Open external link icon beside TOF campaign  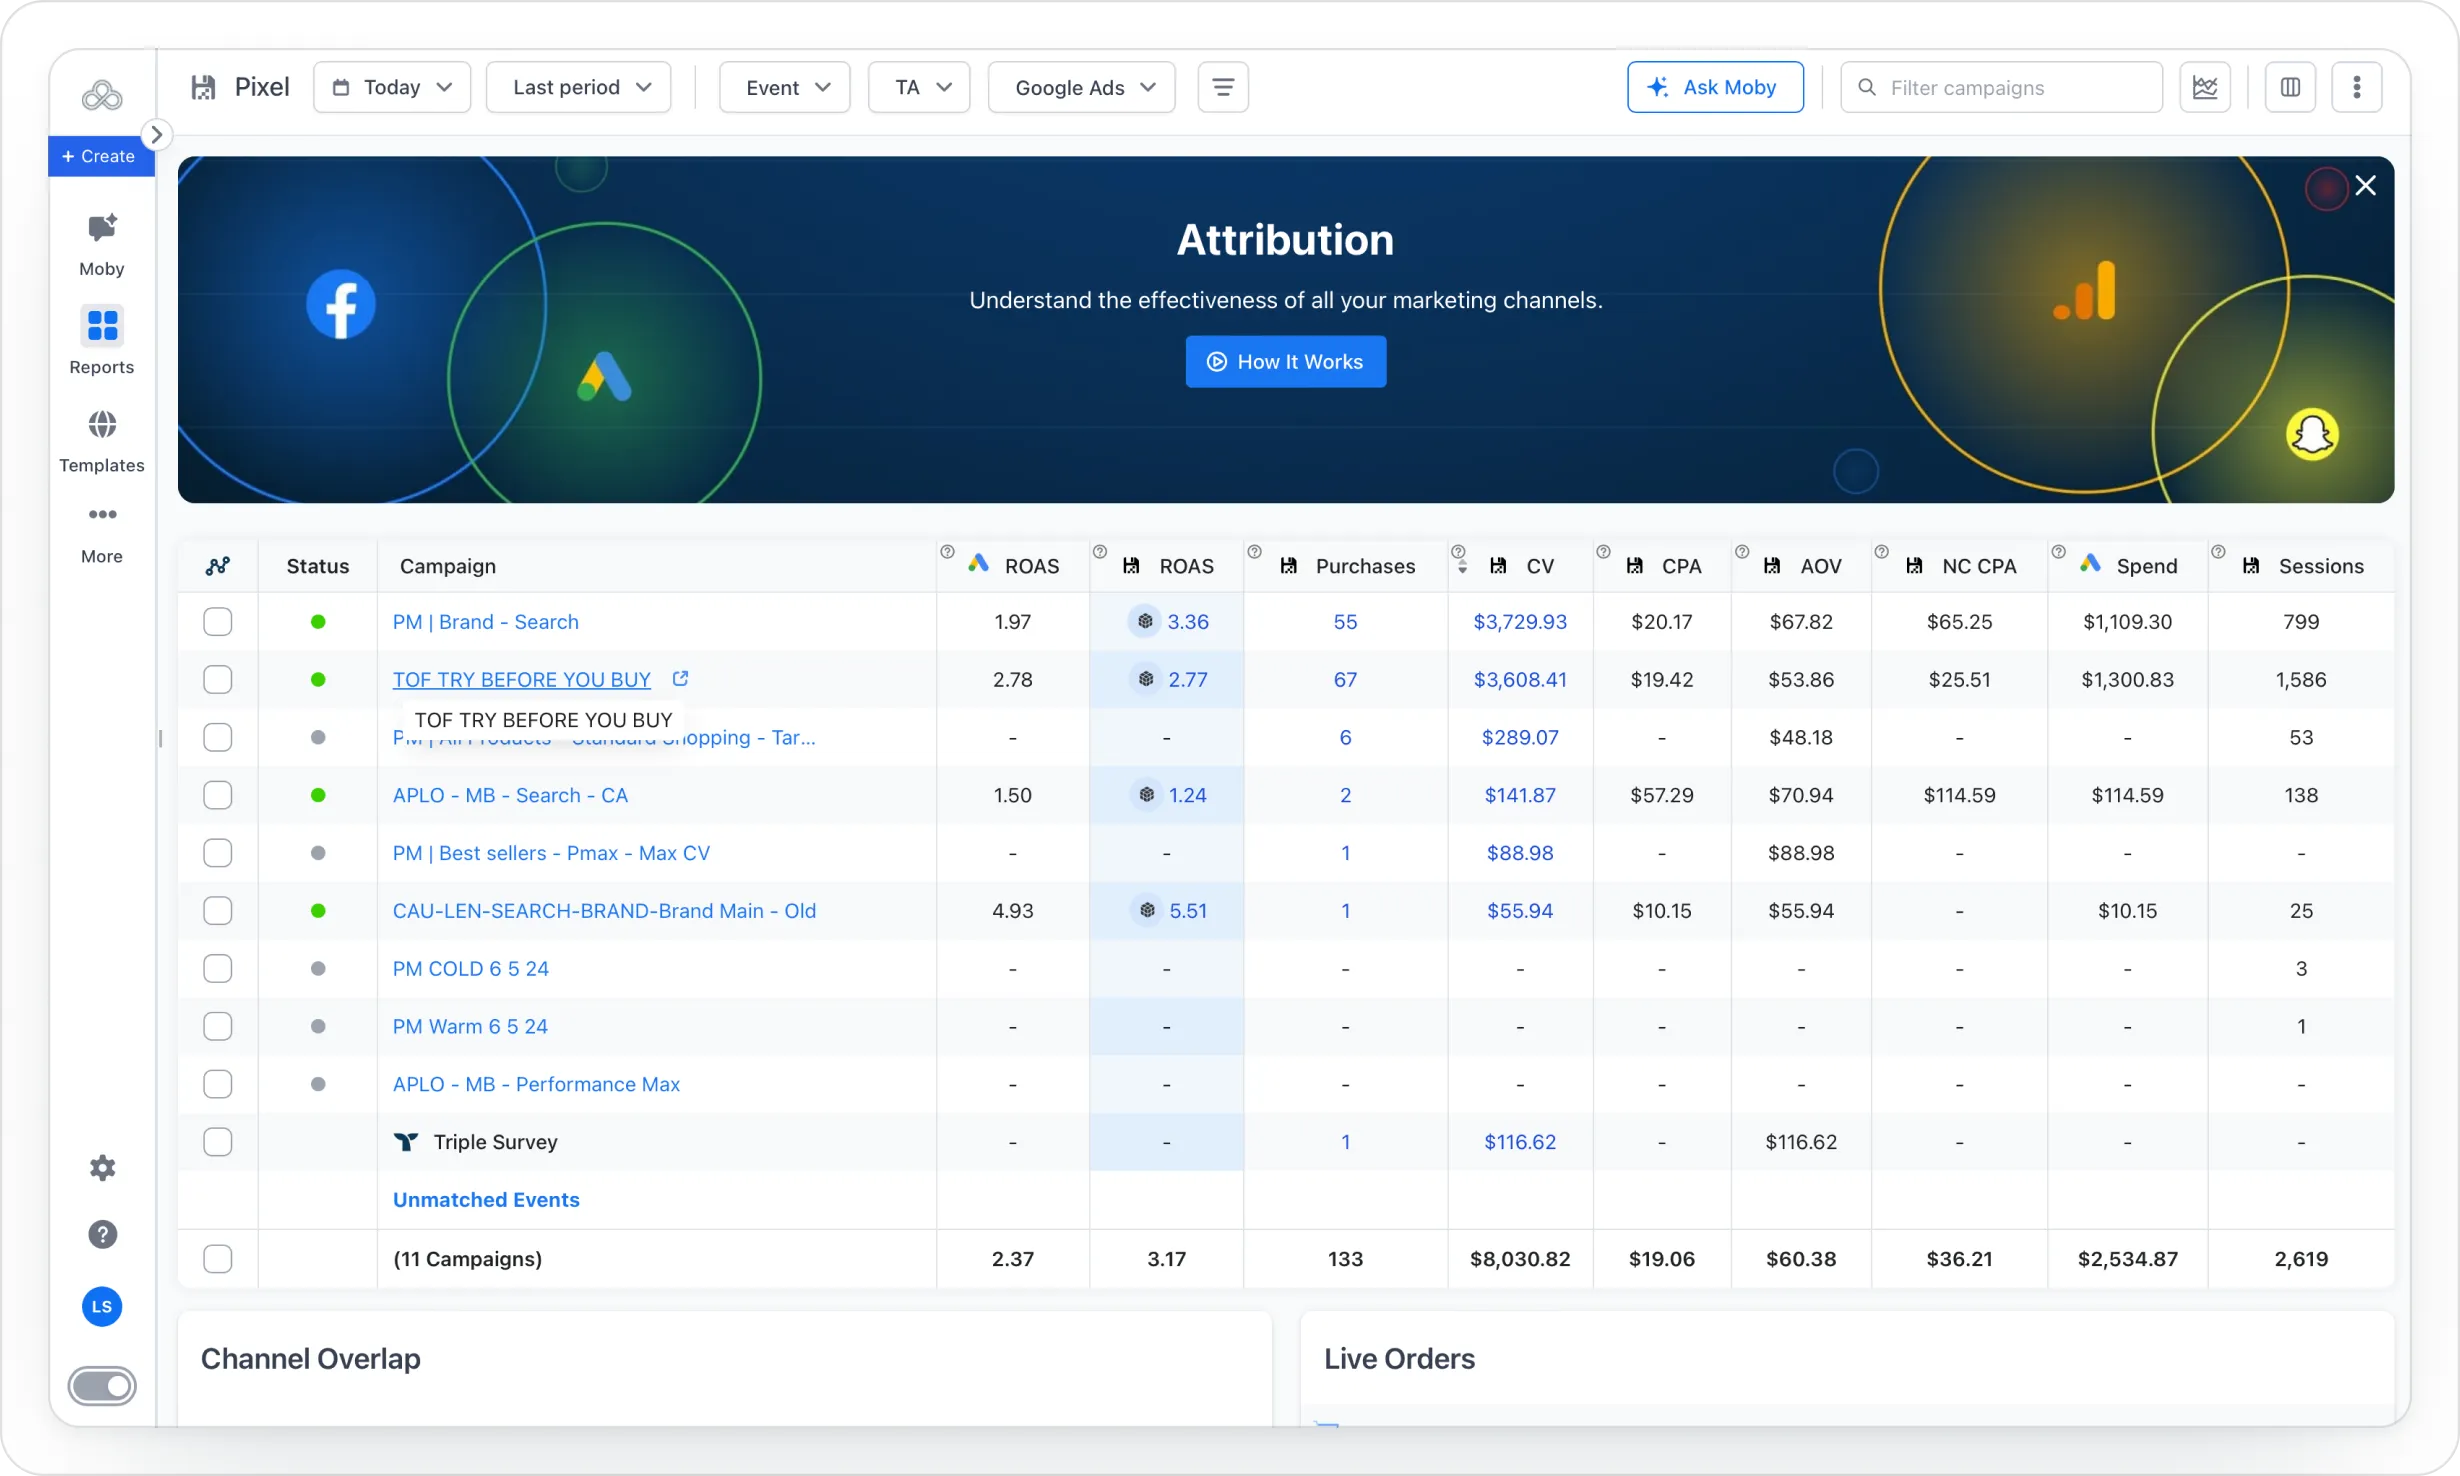tap(680, 679)
